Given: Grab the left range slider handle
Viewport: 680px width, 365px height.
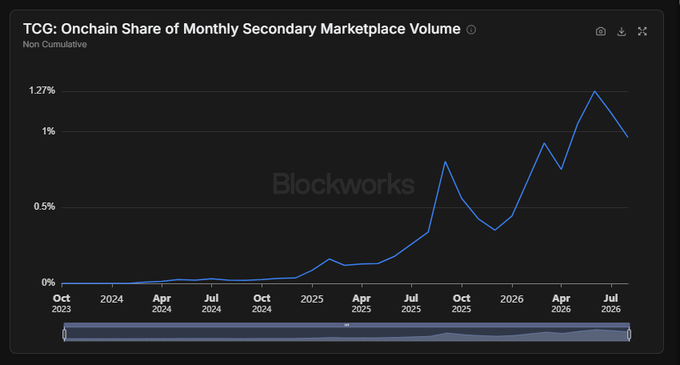Looking at the screenshot, I should (x=65, y=334).
